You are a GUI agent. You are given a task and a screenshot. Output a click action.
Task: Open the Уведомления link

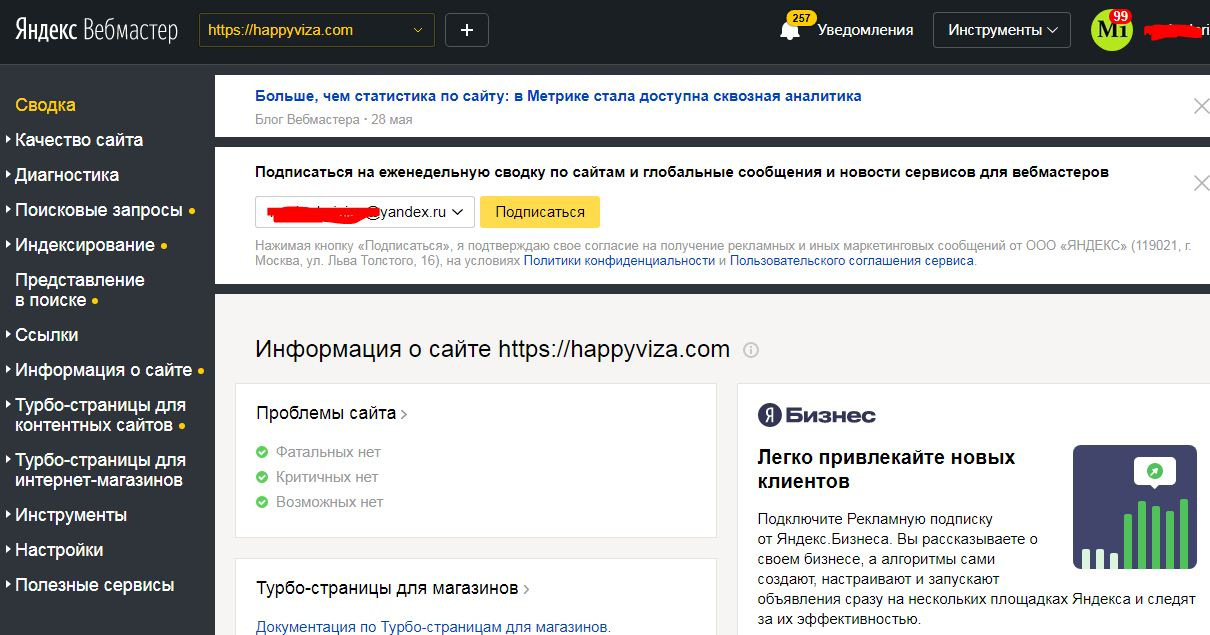coord(865,30)
